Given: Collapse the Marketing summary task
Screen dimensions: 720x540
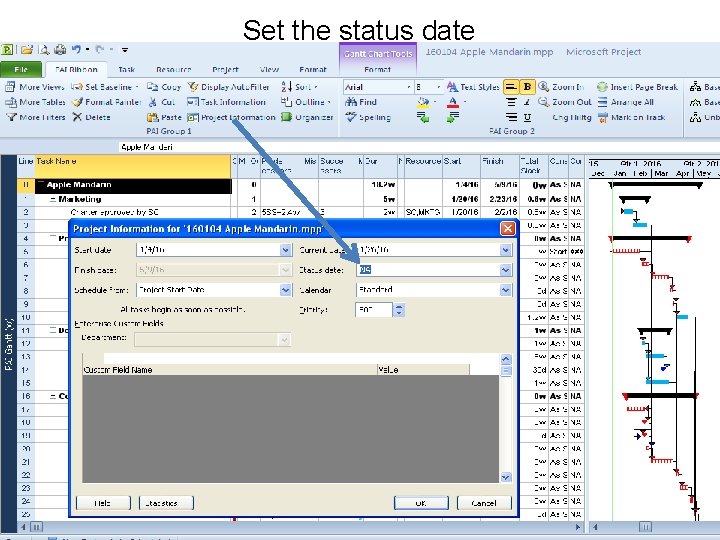Looking at the screenshot, I should point(53,199).
